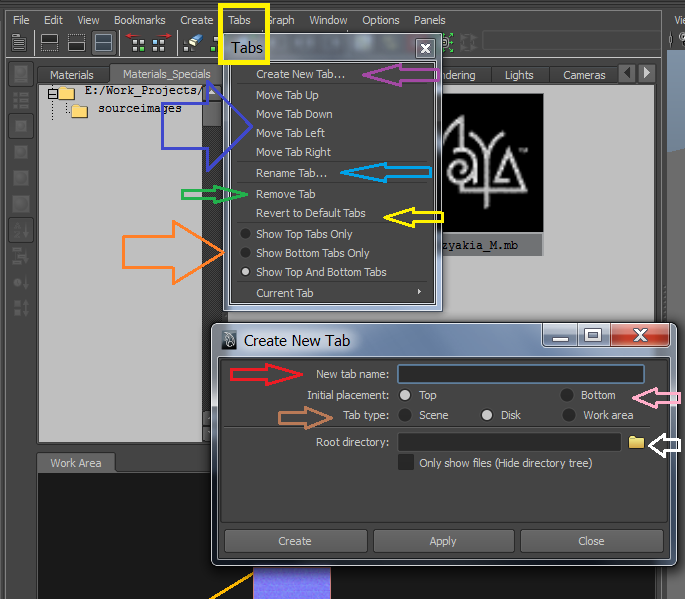Focus the New tab name input field
Image resolution: width=685 pixels, height=599 pixels.
[521, 374]
